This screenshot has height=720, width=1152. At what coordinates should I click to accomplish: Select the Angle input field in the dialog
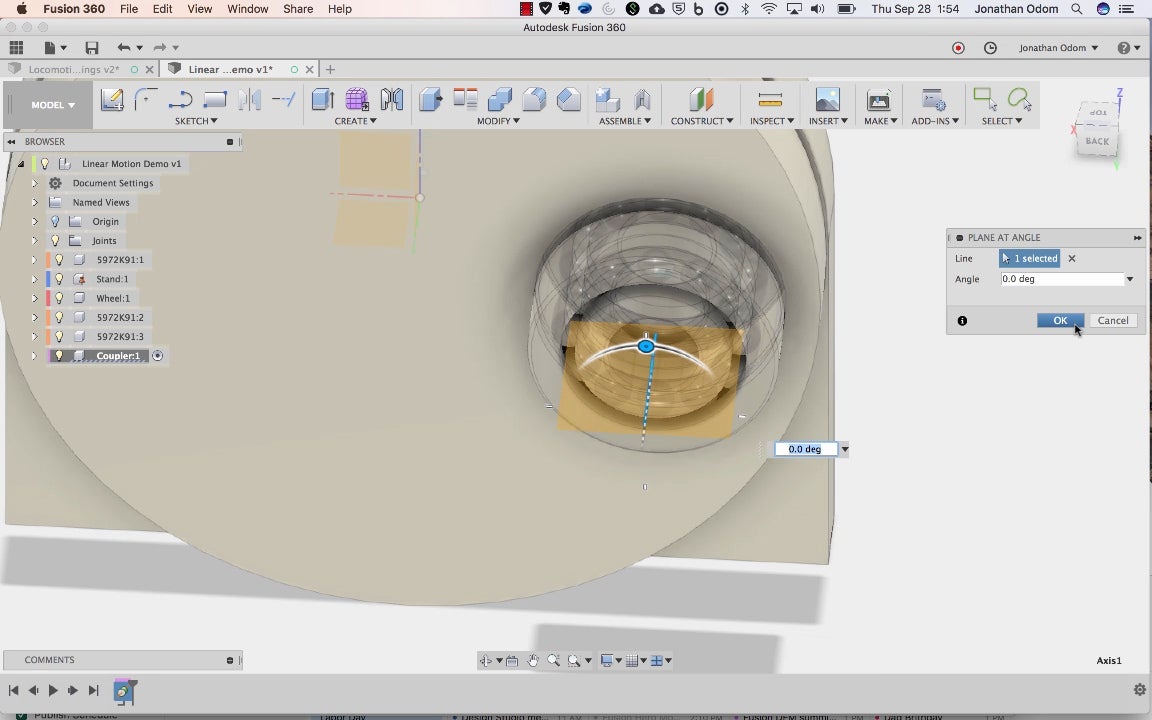pos(1062,279)
